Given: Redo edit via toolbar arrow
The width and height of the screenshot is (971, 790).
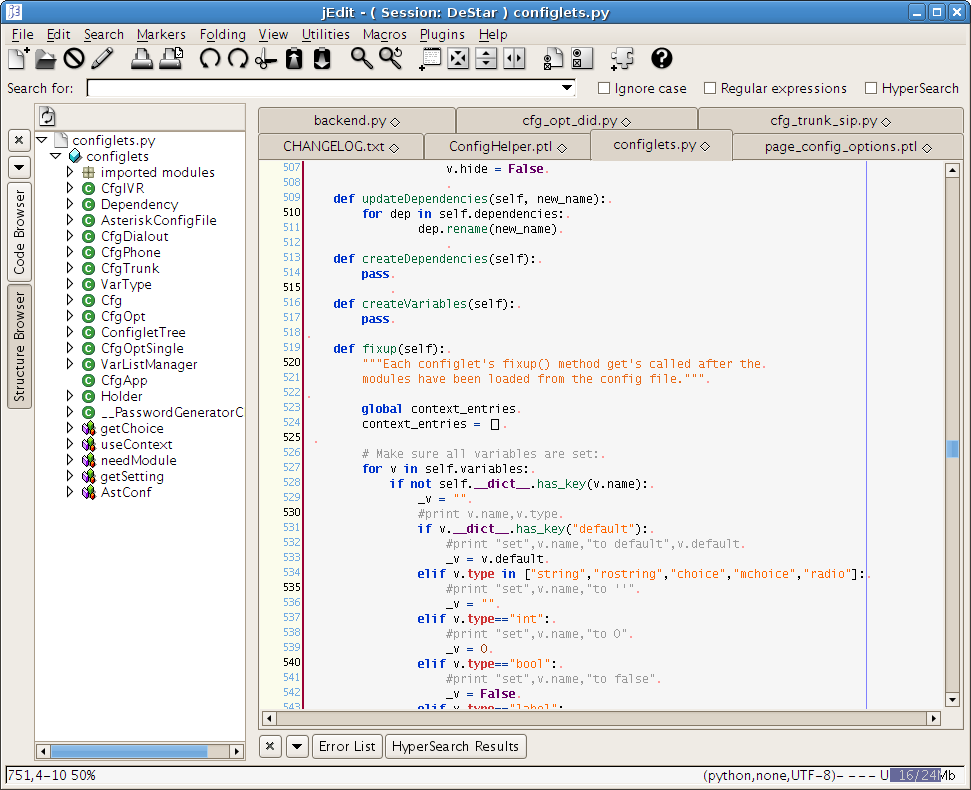Looking at the screenshot, I should (x=238, y=59).
